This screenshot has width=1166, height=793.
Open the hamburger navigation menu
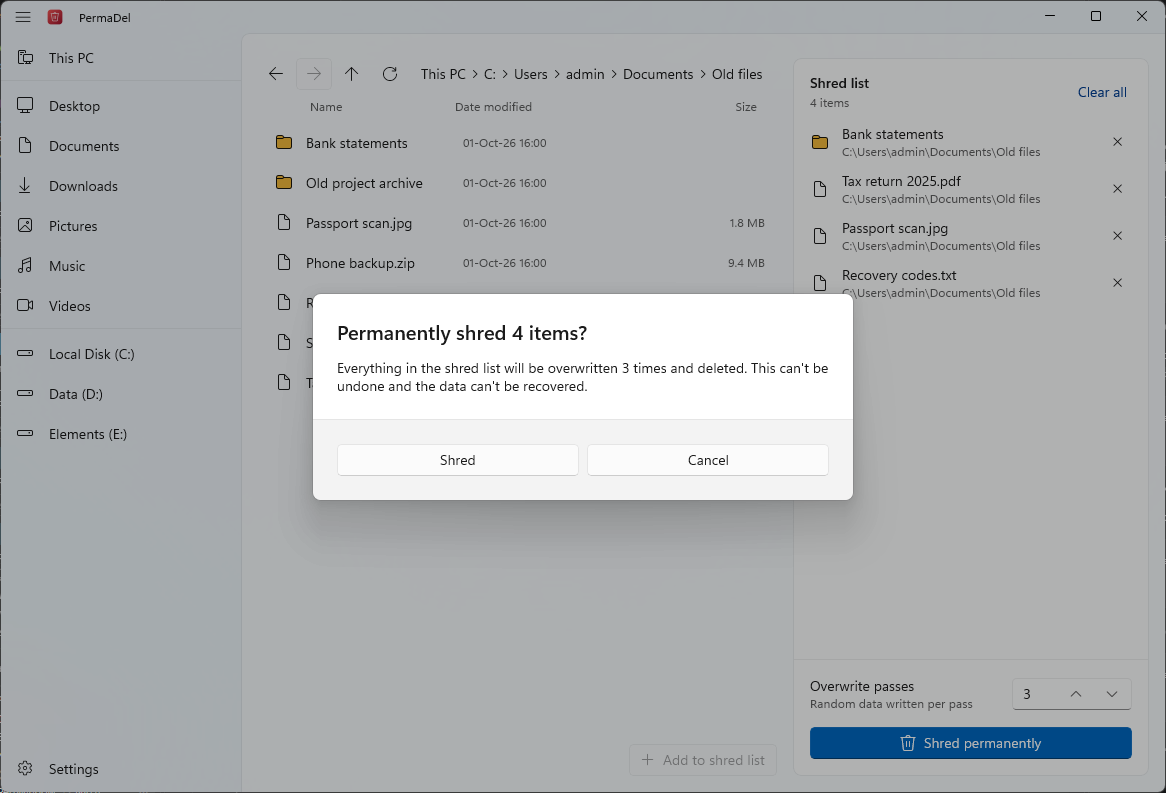point(23,16)
